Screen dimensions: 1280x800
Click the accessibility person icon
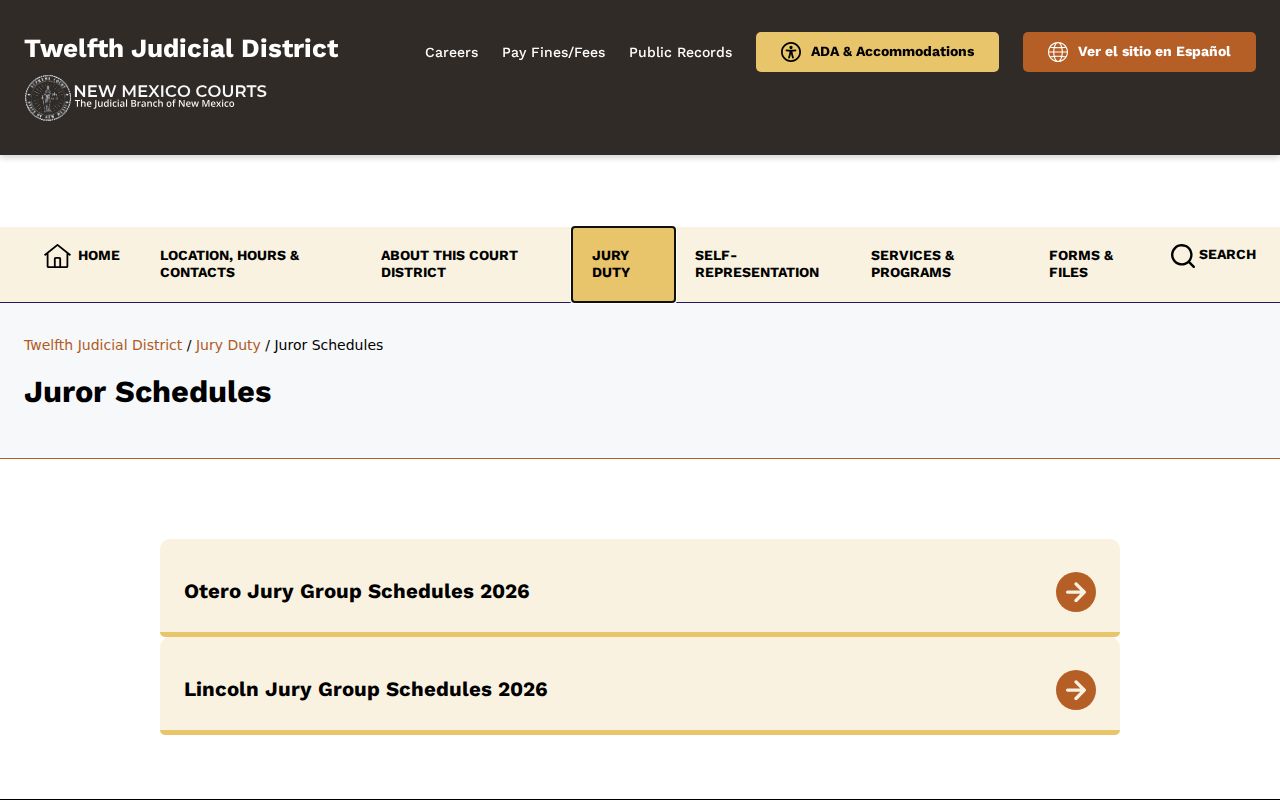point(791,52)
